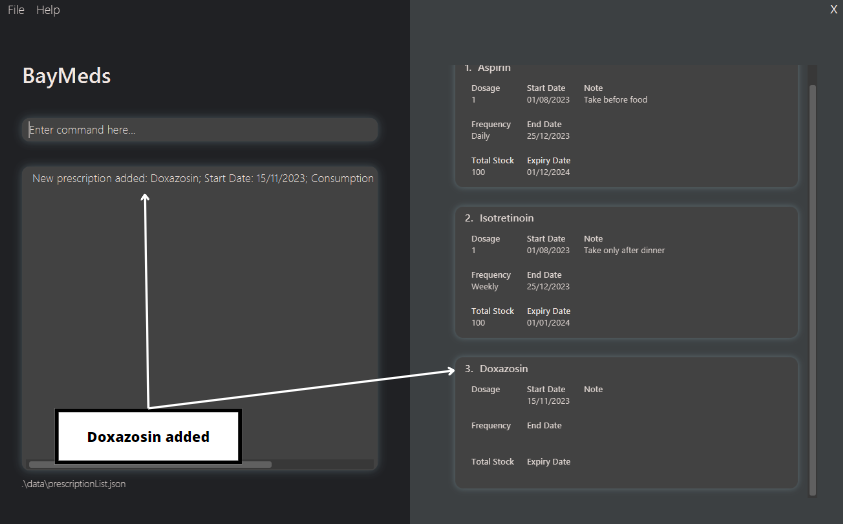Click the Doxazosin 'Expiry Date' label
Viewport: 843px width, 524px height.
(548, 462)
